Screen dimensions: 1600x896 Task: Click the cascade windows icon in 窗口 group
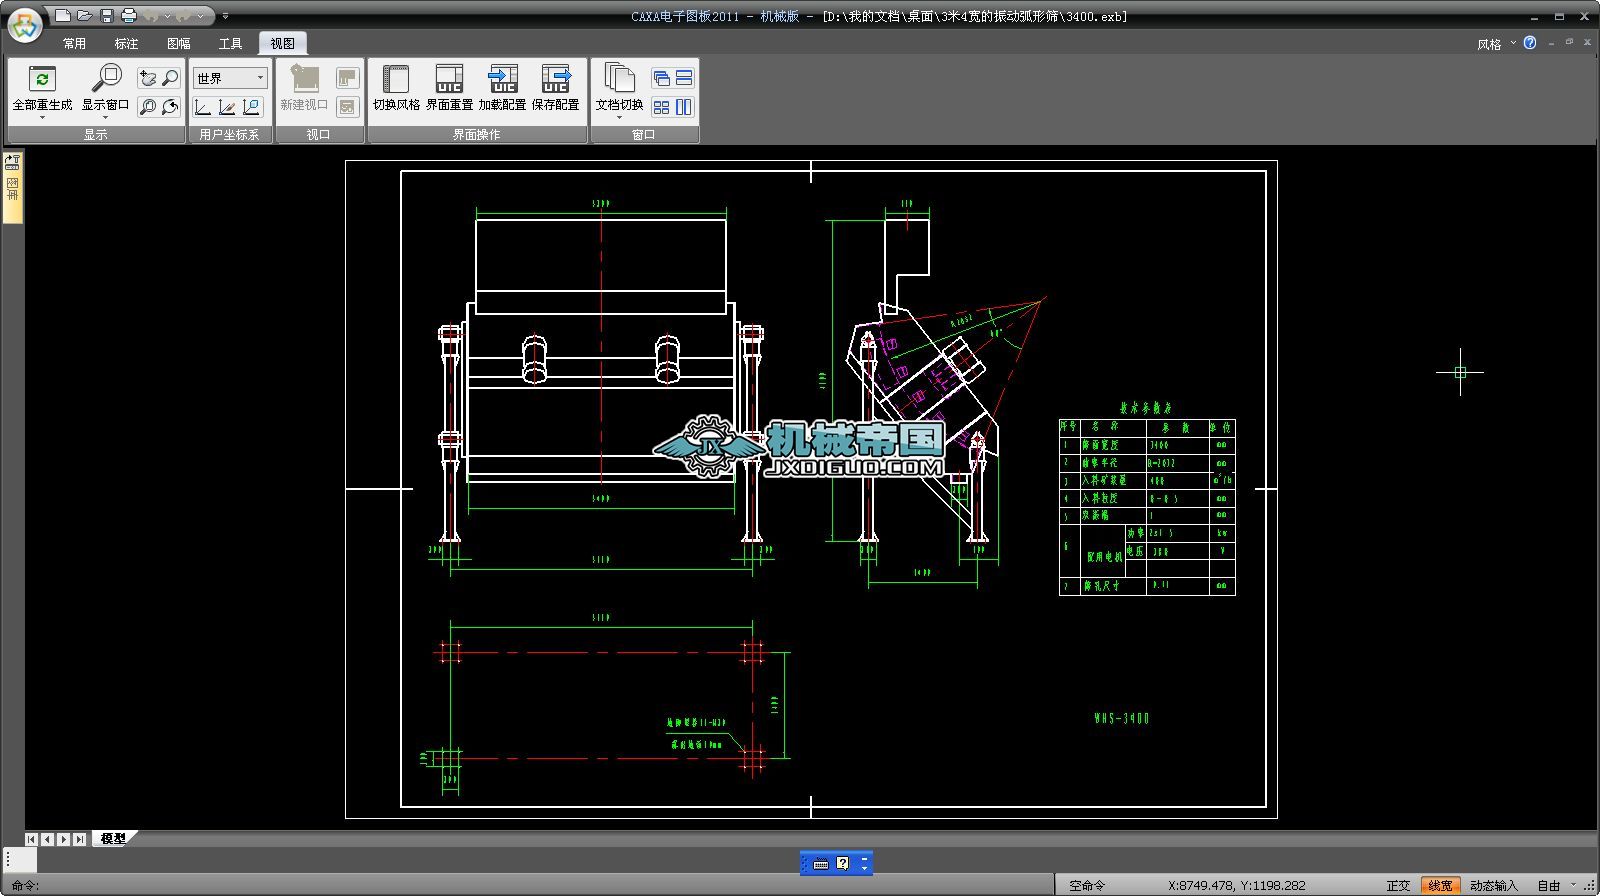coord(661,78)
